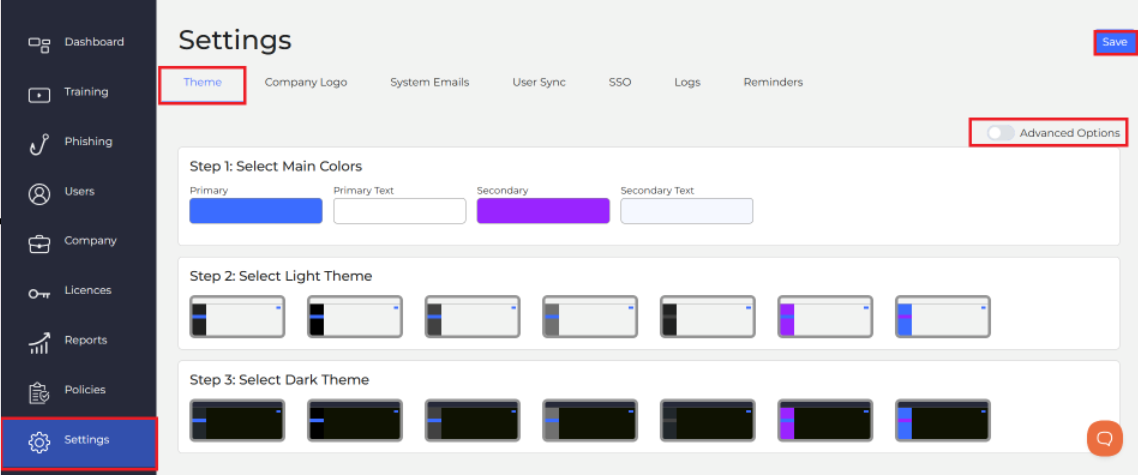1138x475 pixels.
Task: Select dark theme with light-gray sidebar
Action: point(590,420)
